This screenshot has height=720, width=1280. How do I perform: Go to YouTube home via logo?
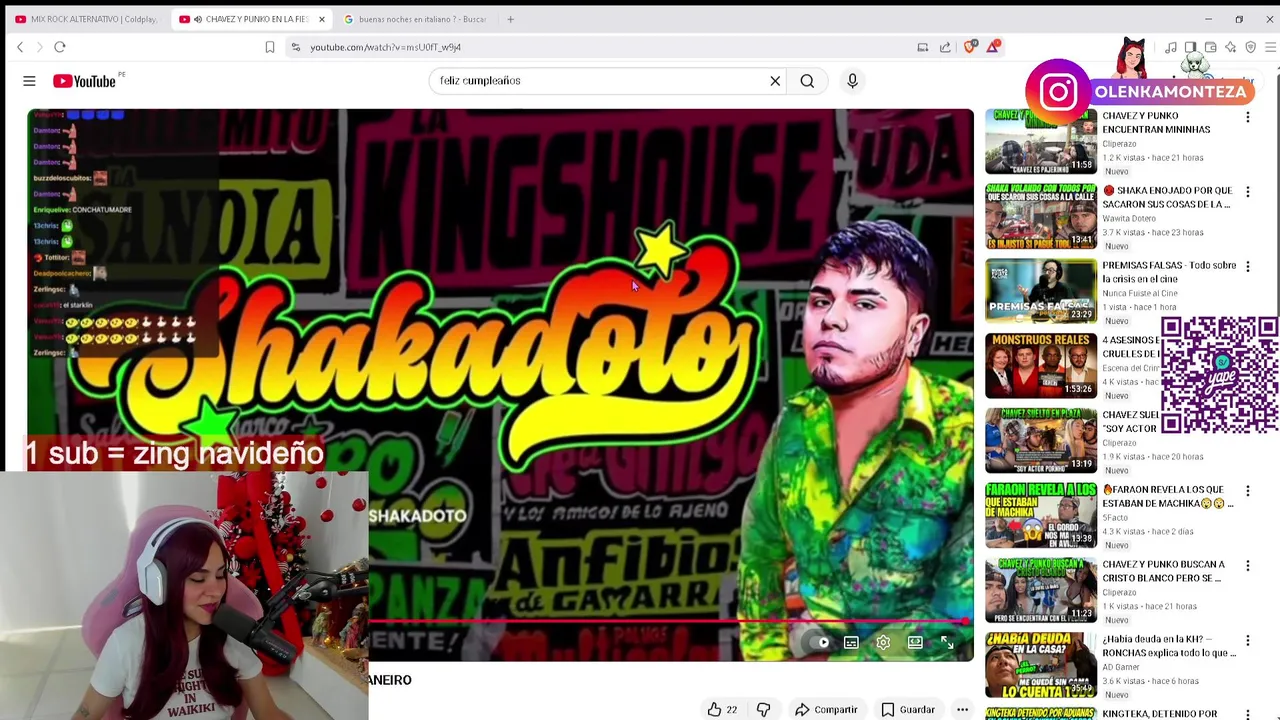point(85,81)
